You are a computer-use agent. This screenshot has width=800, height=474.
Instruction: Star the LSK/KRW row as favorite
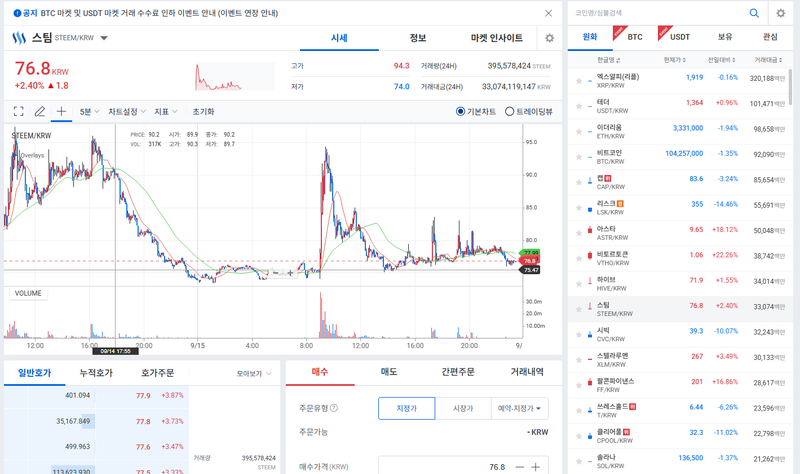pos(579,208)
